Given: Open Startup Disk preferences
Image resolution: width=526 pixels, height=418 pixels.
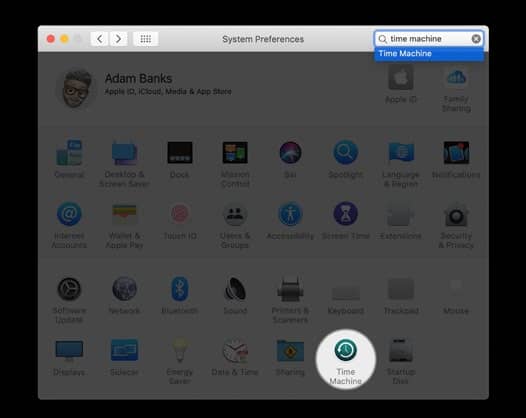Looking at the screenshot, I should click(x=401, y=361).
